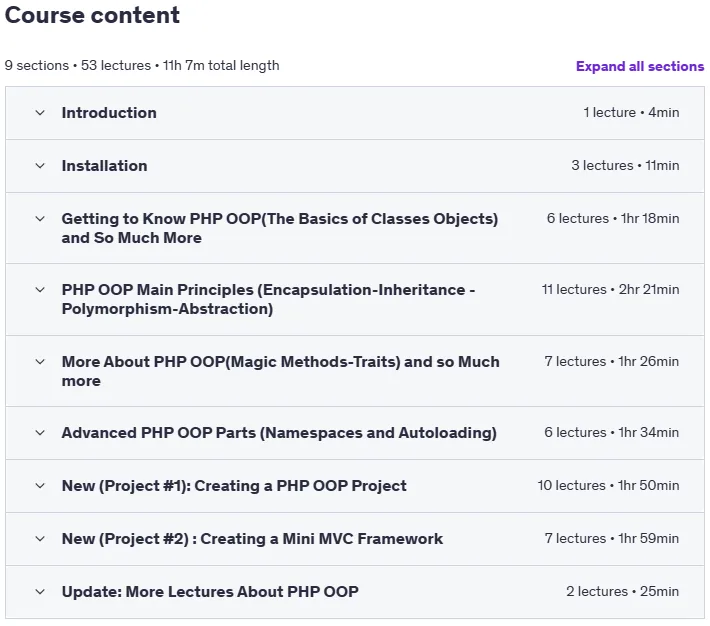Select the Installation section title
The width and height of the screenshot is (710, 626).
105,166
